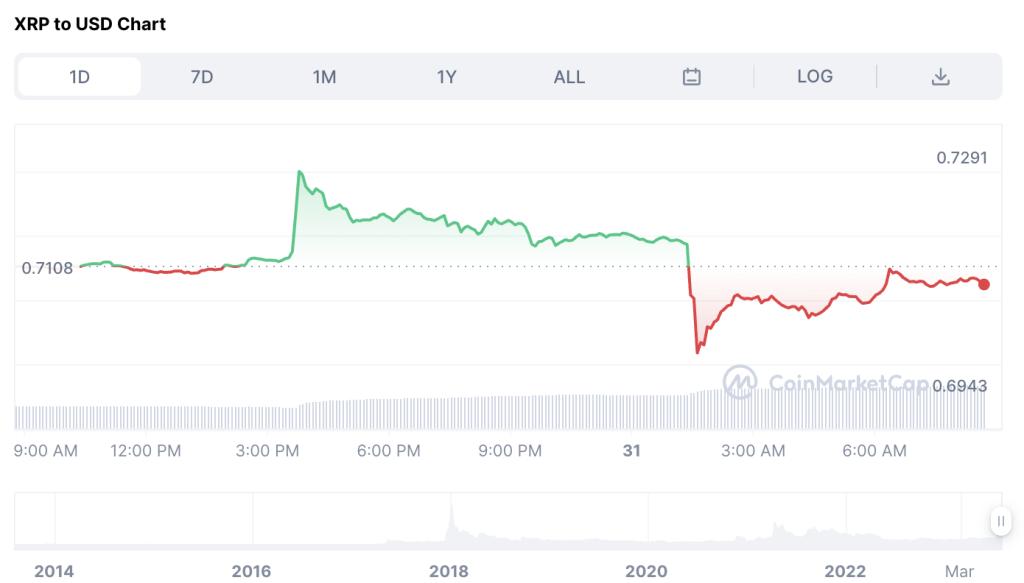Click the red current-price dot on the chart

[984, 284]
